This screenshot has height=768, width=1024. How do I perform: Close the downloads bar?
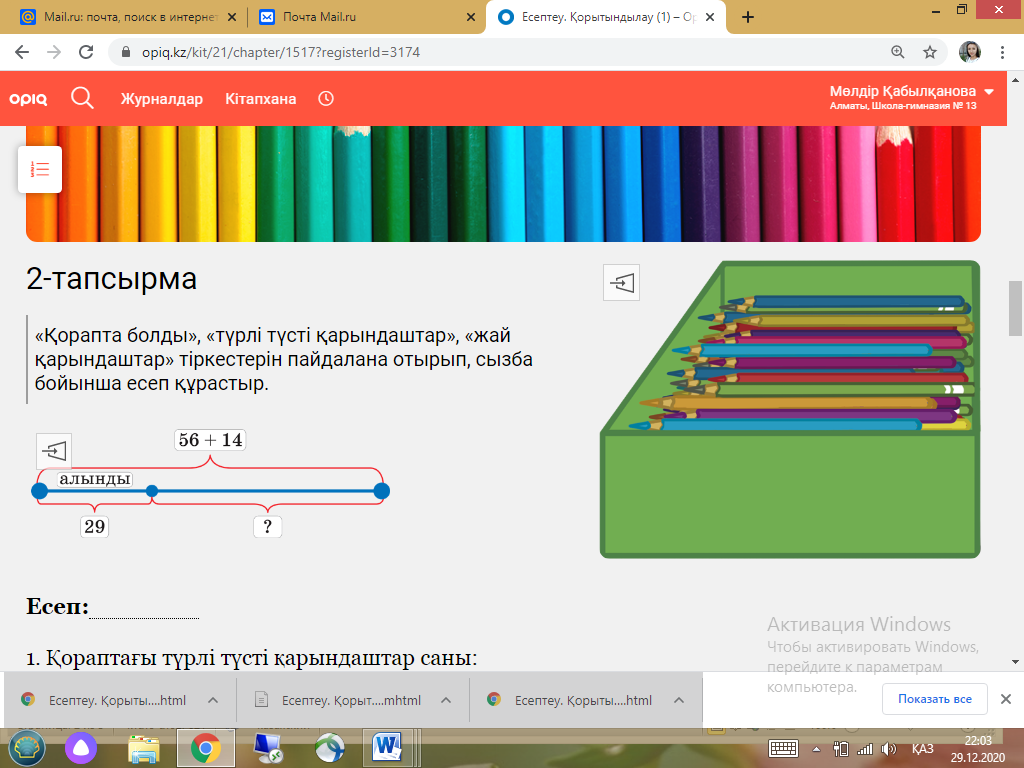coord(1006,699)
